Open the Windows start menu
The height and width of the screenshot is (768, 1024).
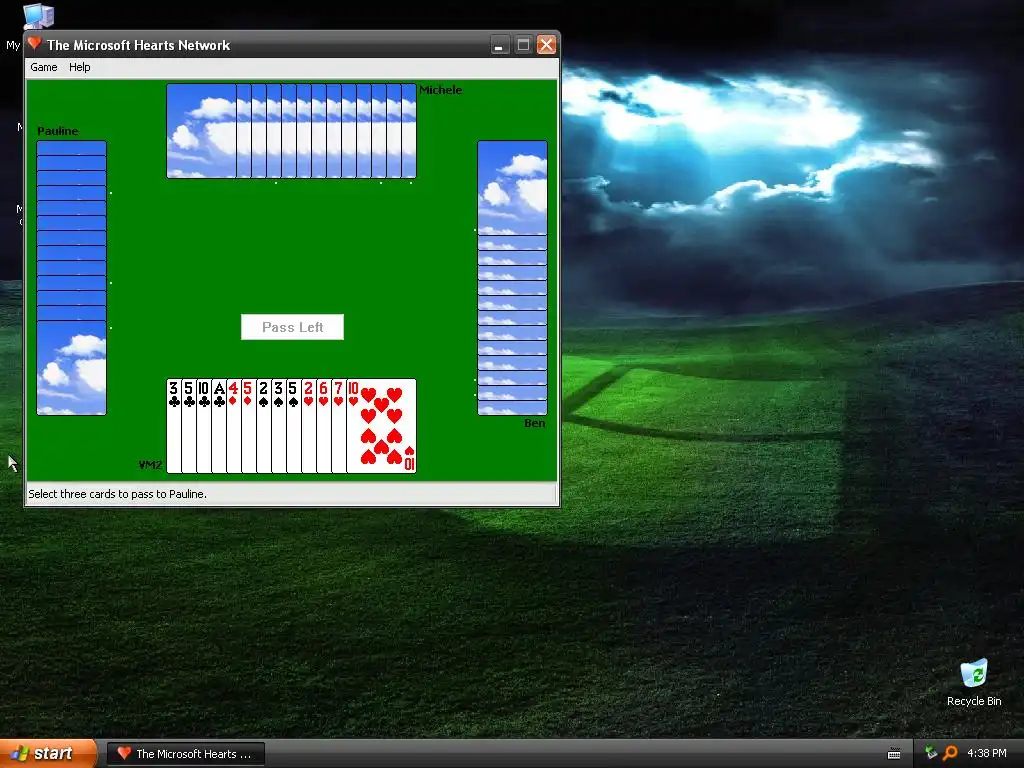pyautogui.click(x=48, y=754)
